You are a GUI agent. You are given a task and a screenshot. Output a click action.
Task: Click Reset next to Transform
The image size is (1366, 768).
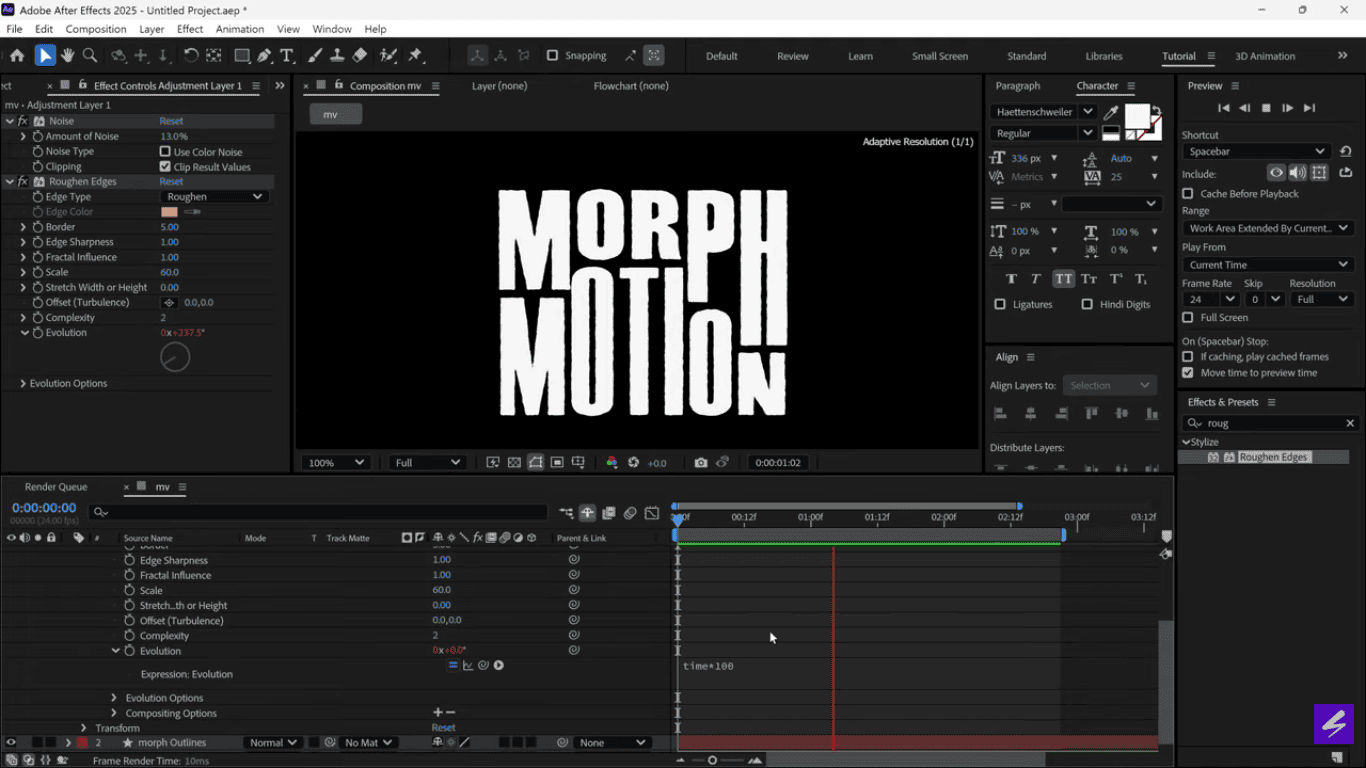tap(443, 728)
